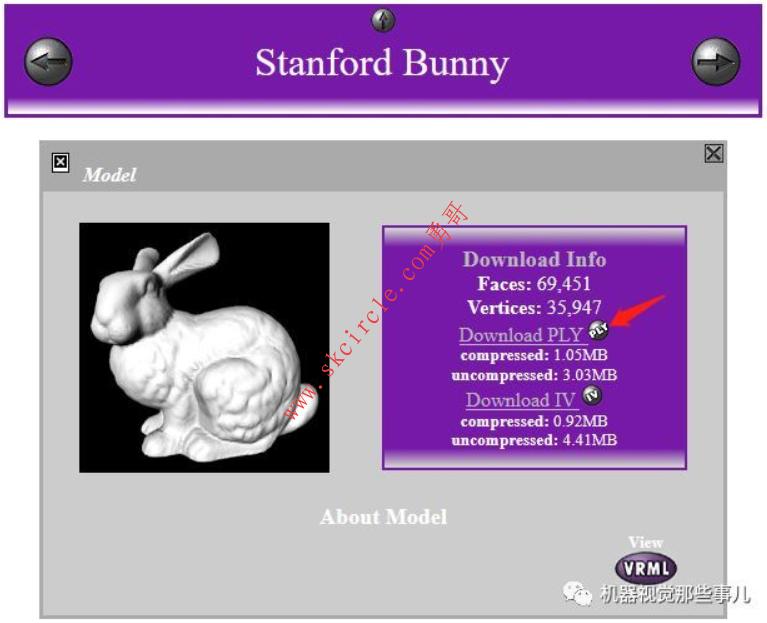Click the round IV download icon
767x623 pixels.
592,395
